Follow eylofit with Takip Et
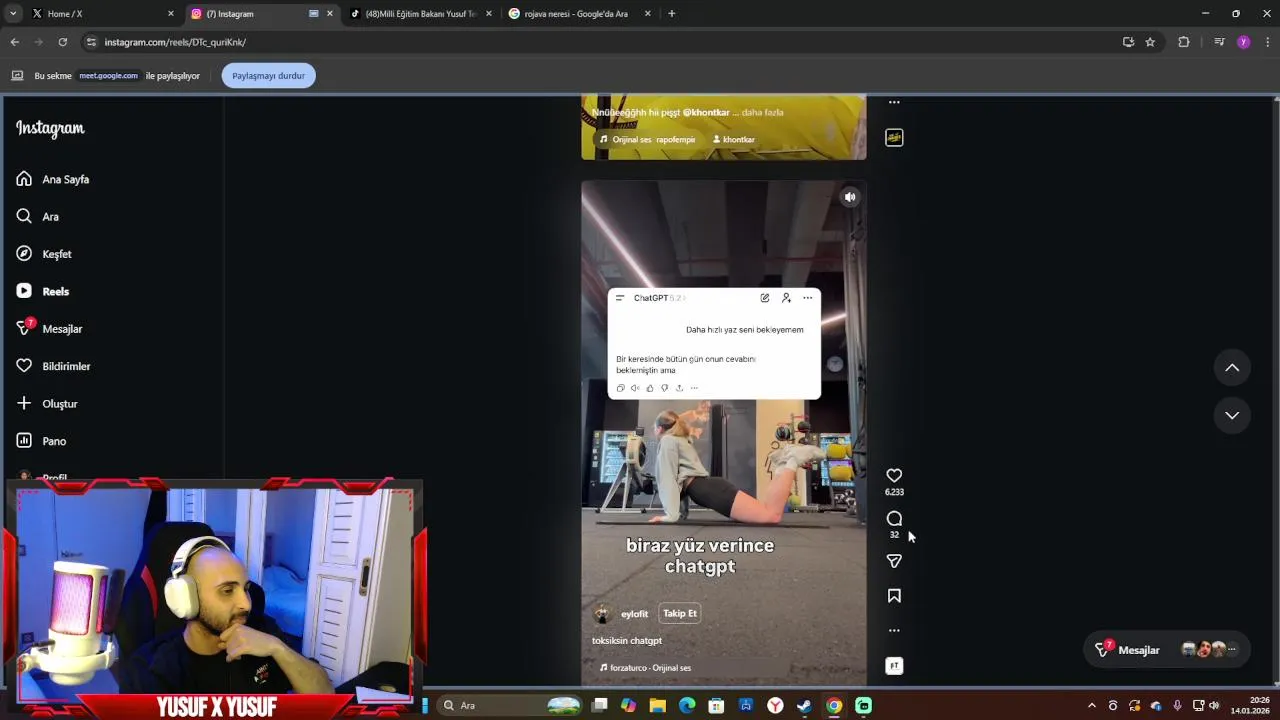 pos(680,614)
